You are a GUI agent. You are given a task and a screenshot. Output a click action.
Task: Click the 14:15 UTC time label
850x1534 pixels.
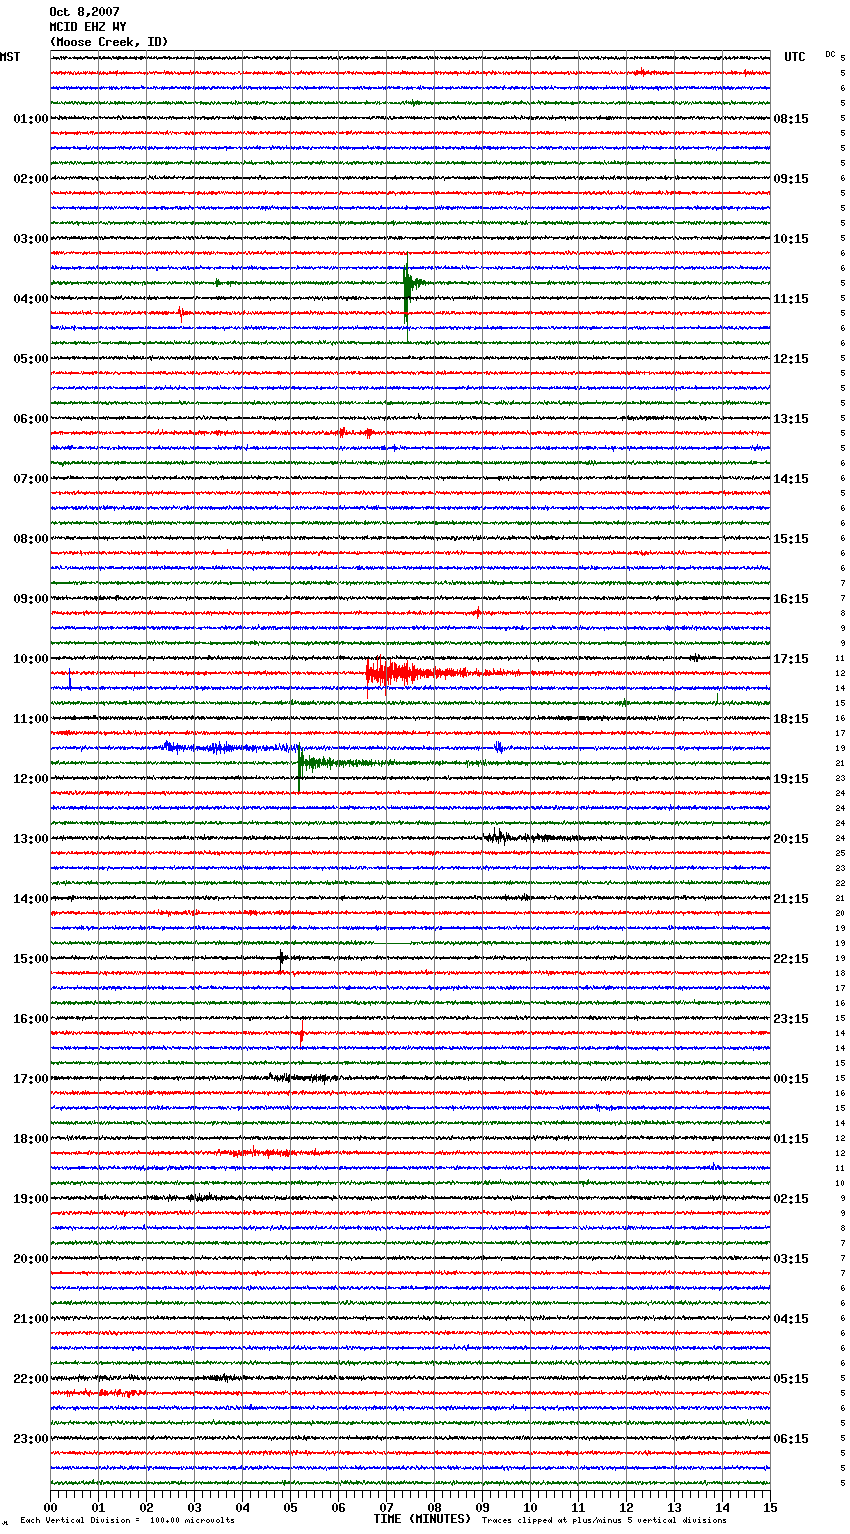791,479
